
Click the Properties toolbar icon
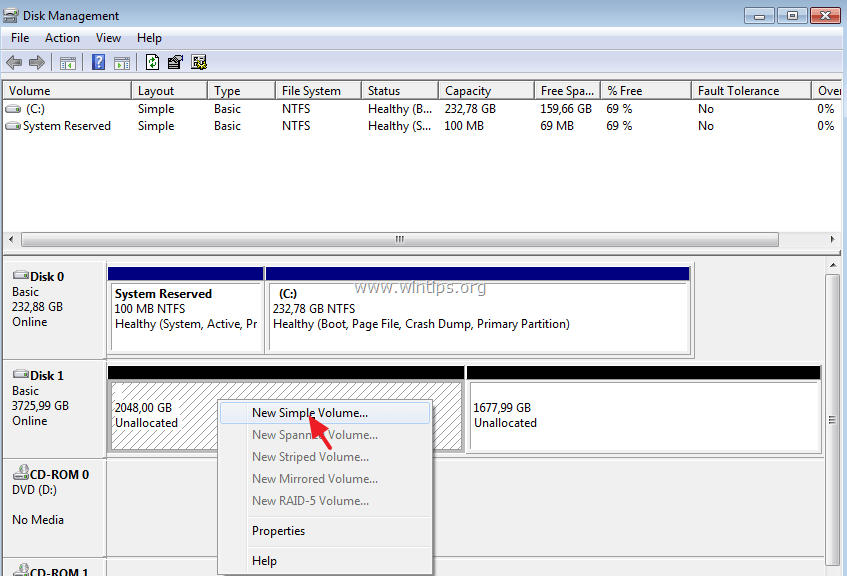pos(175,61)
